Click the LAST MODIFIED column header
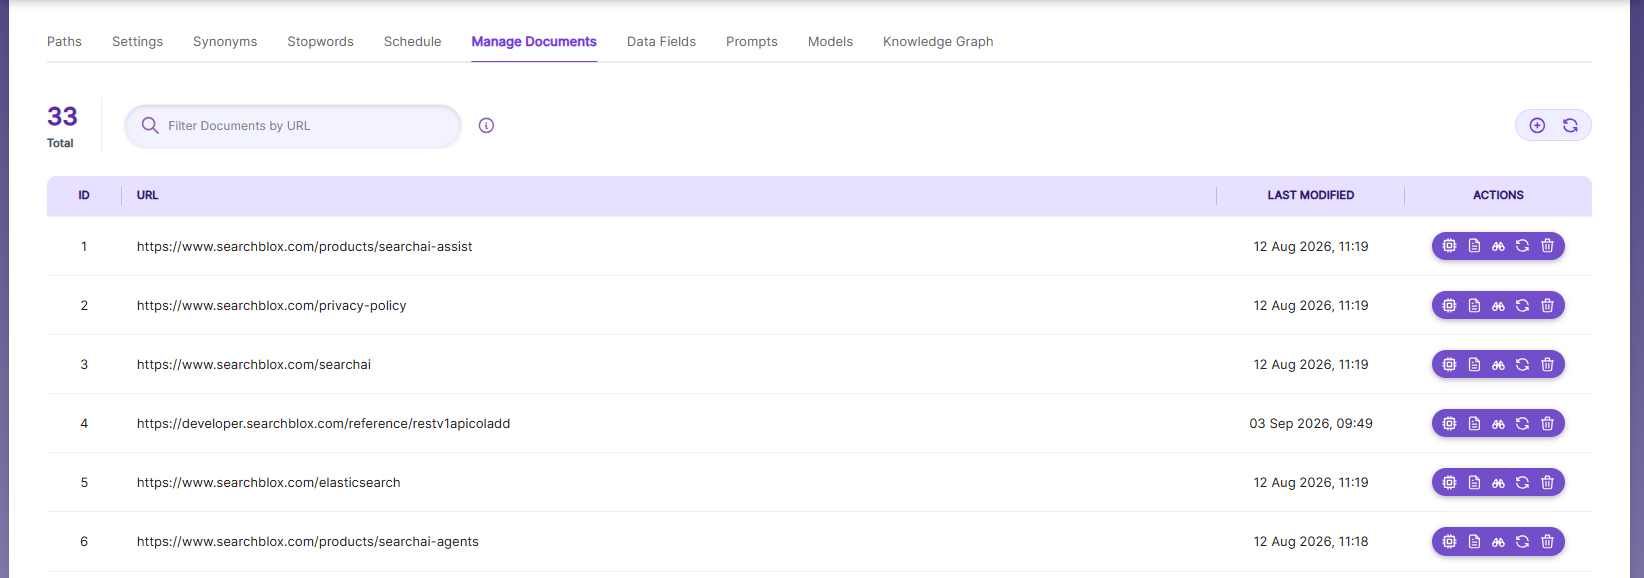Screen dimensions: 1644x578 tap(1311, 195)
